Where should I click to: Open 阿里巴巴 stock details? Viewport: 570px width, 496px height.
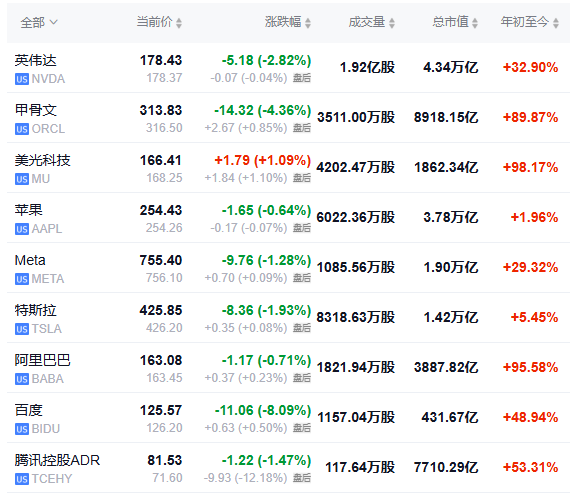point(43,360)
